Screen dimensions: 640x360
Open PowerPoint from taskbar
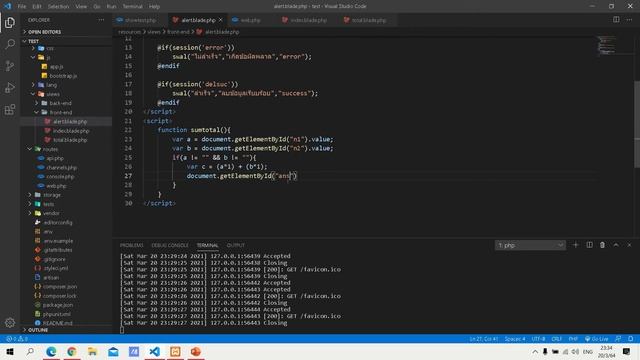pyautogui.click(x=196, y=351)
